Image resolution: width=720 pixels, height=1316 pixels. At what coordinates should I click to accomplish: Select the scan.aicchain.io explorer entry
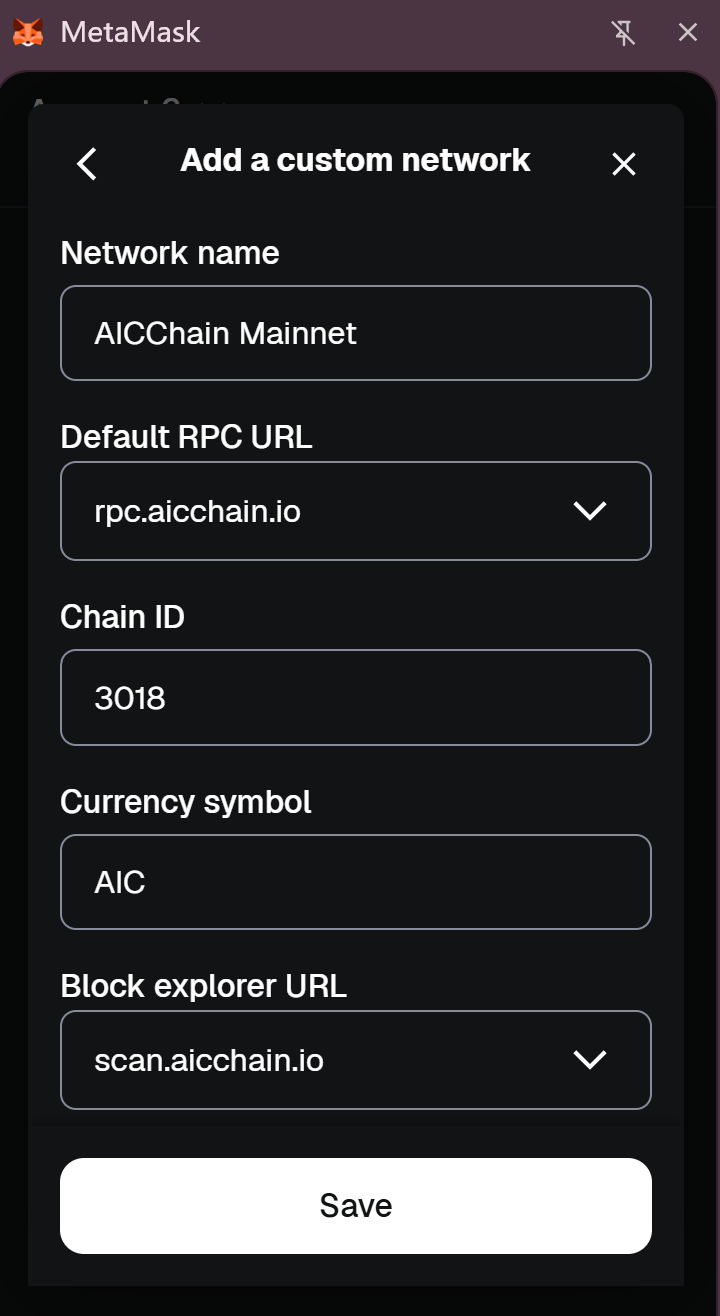click(x=209, y=1060)
